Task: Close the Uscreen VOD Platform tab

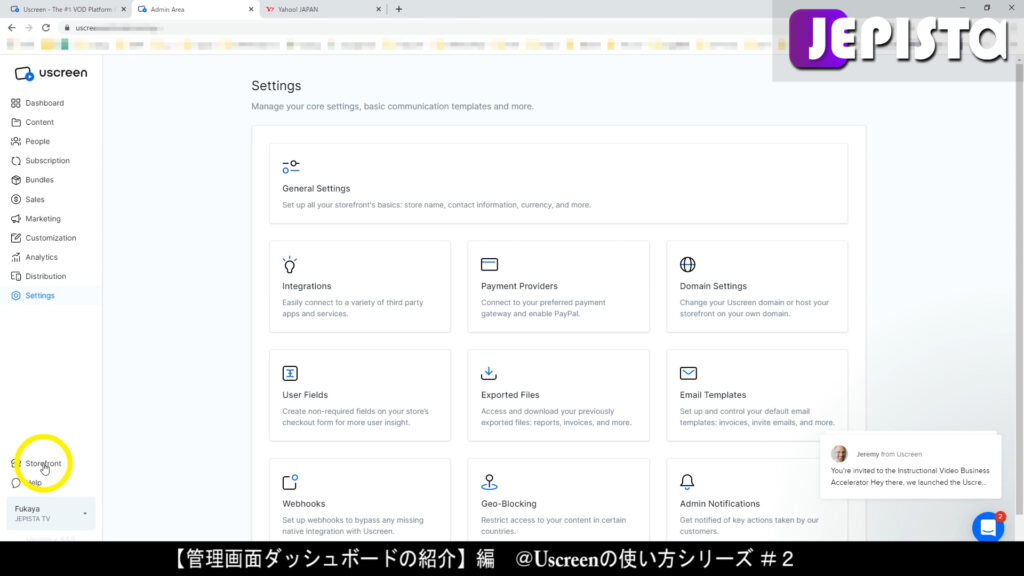Action: pyautogui.click(x=123, y=9)
